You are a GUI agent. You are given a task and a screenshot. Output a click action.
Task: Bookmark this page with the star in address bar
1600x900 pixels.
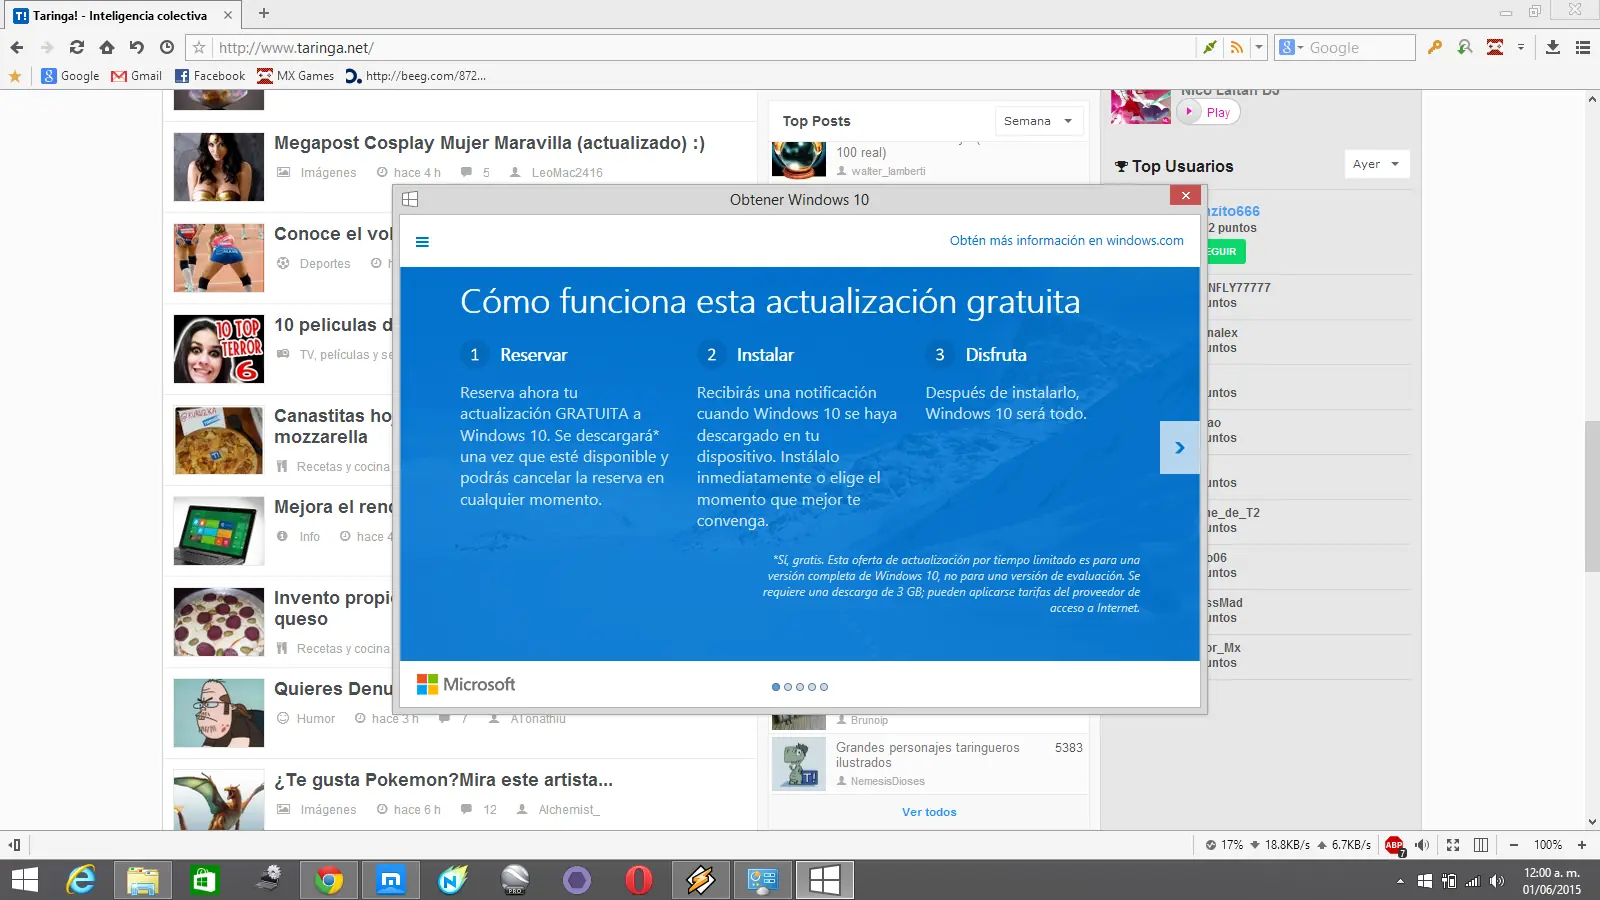point(199,47)
